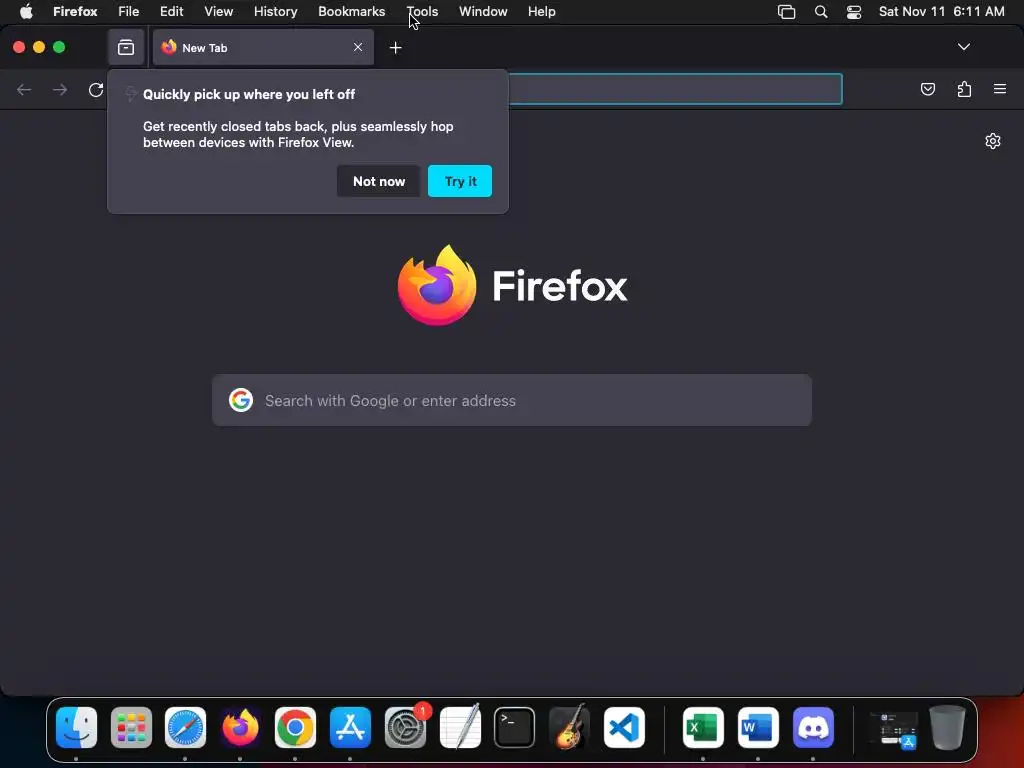This screenshot has height=768, width=1024.
Task: Click Try it in Firefox View popup
Action: 460,181
